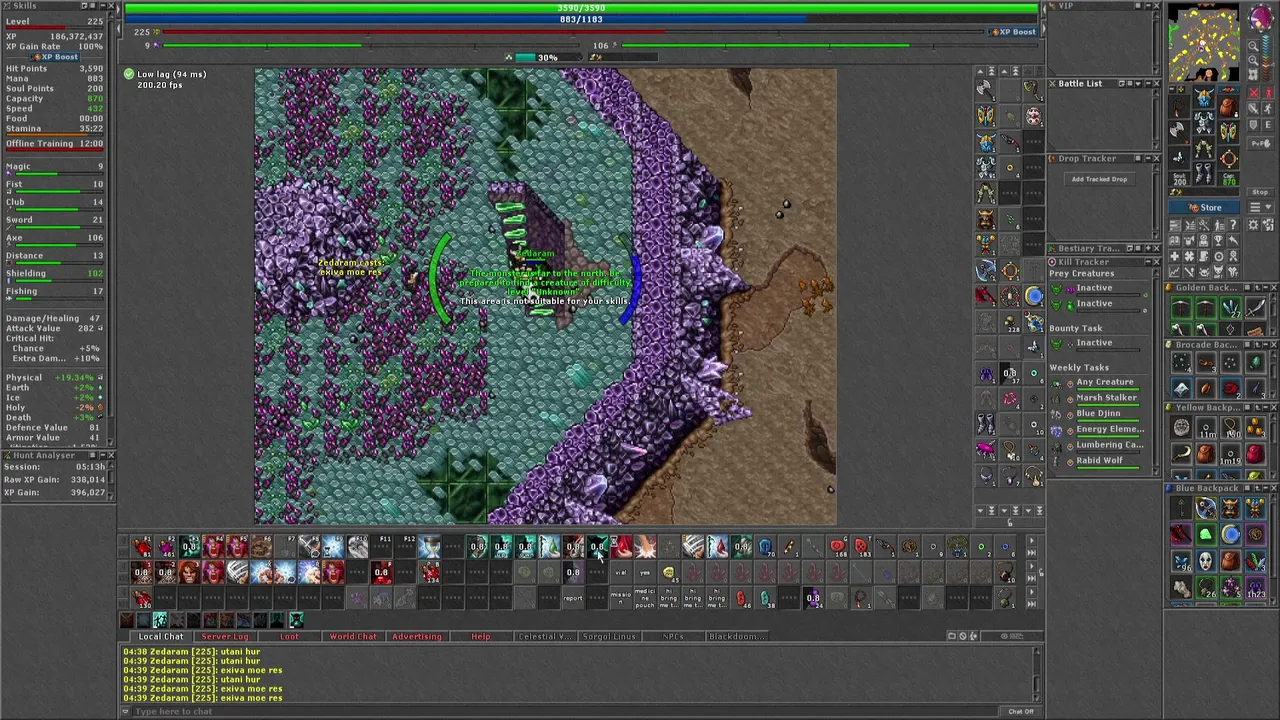This screenshot has width=1280, height=720.
Task: Close the Drop Tracker panel
Action: click(1157, 158)
